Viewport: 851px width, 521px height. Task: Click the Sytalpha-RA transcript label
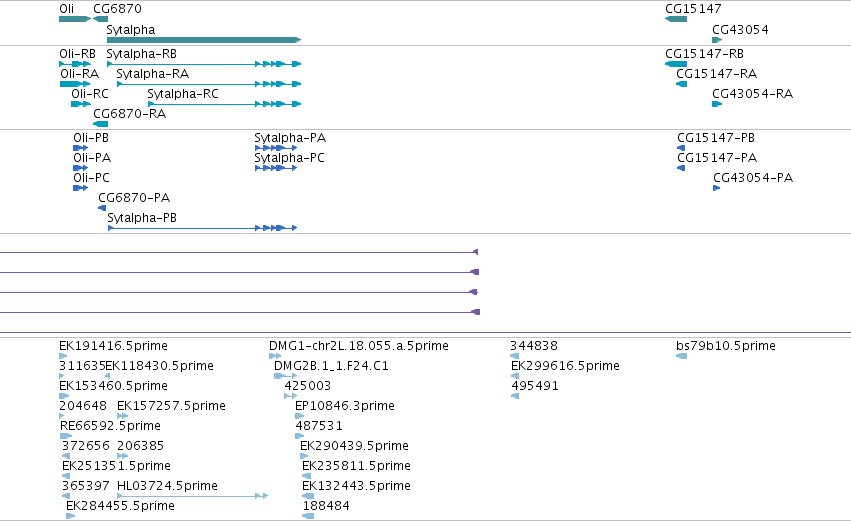click(x=153, y=74)
